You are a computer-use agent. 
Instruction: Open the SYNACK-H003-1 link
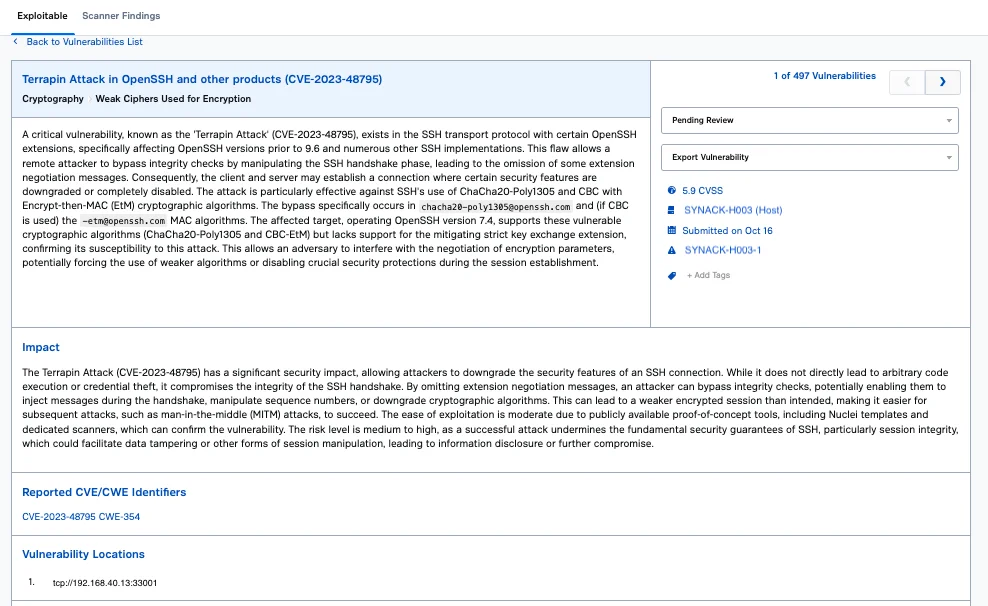[x=723, y=250]
